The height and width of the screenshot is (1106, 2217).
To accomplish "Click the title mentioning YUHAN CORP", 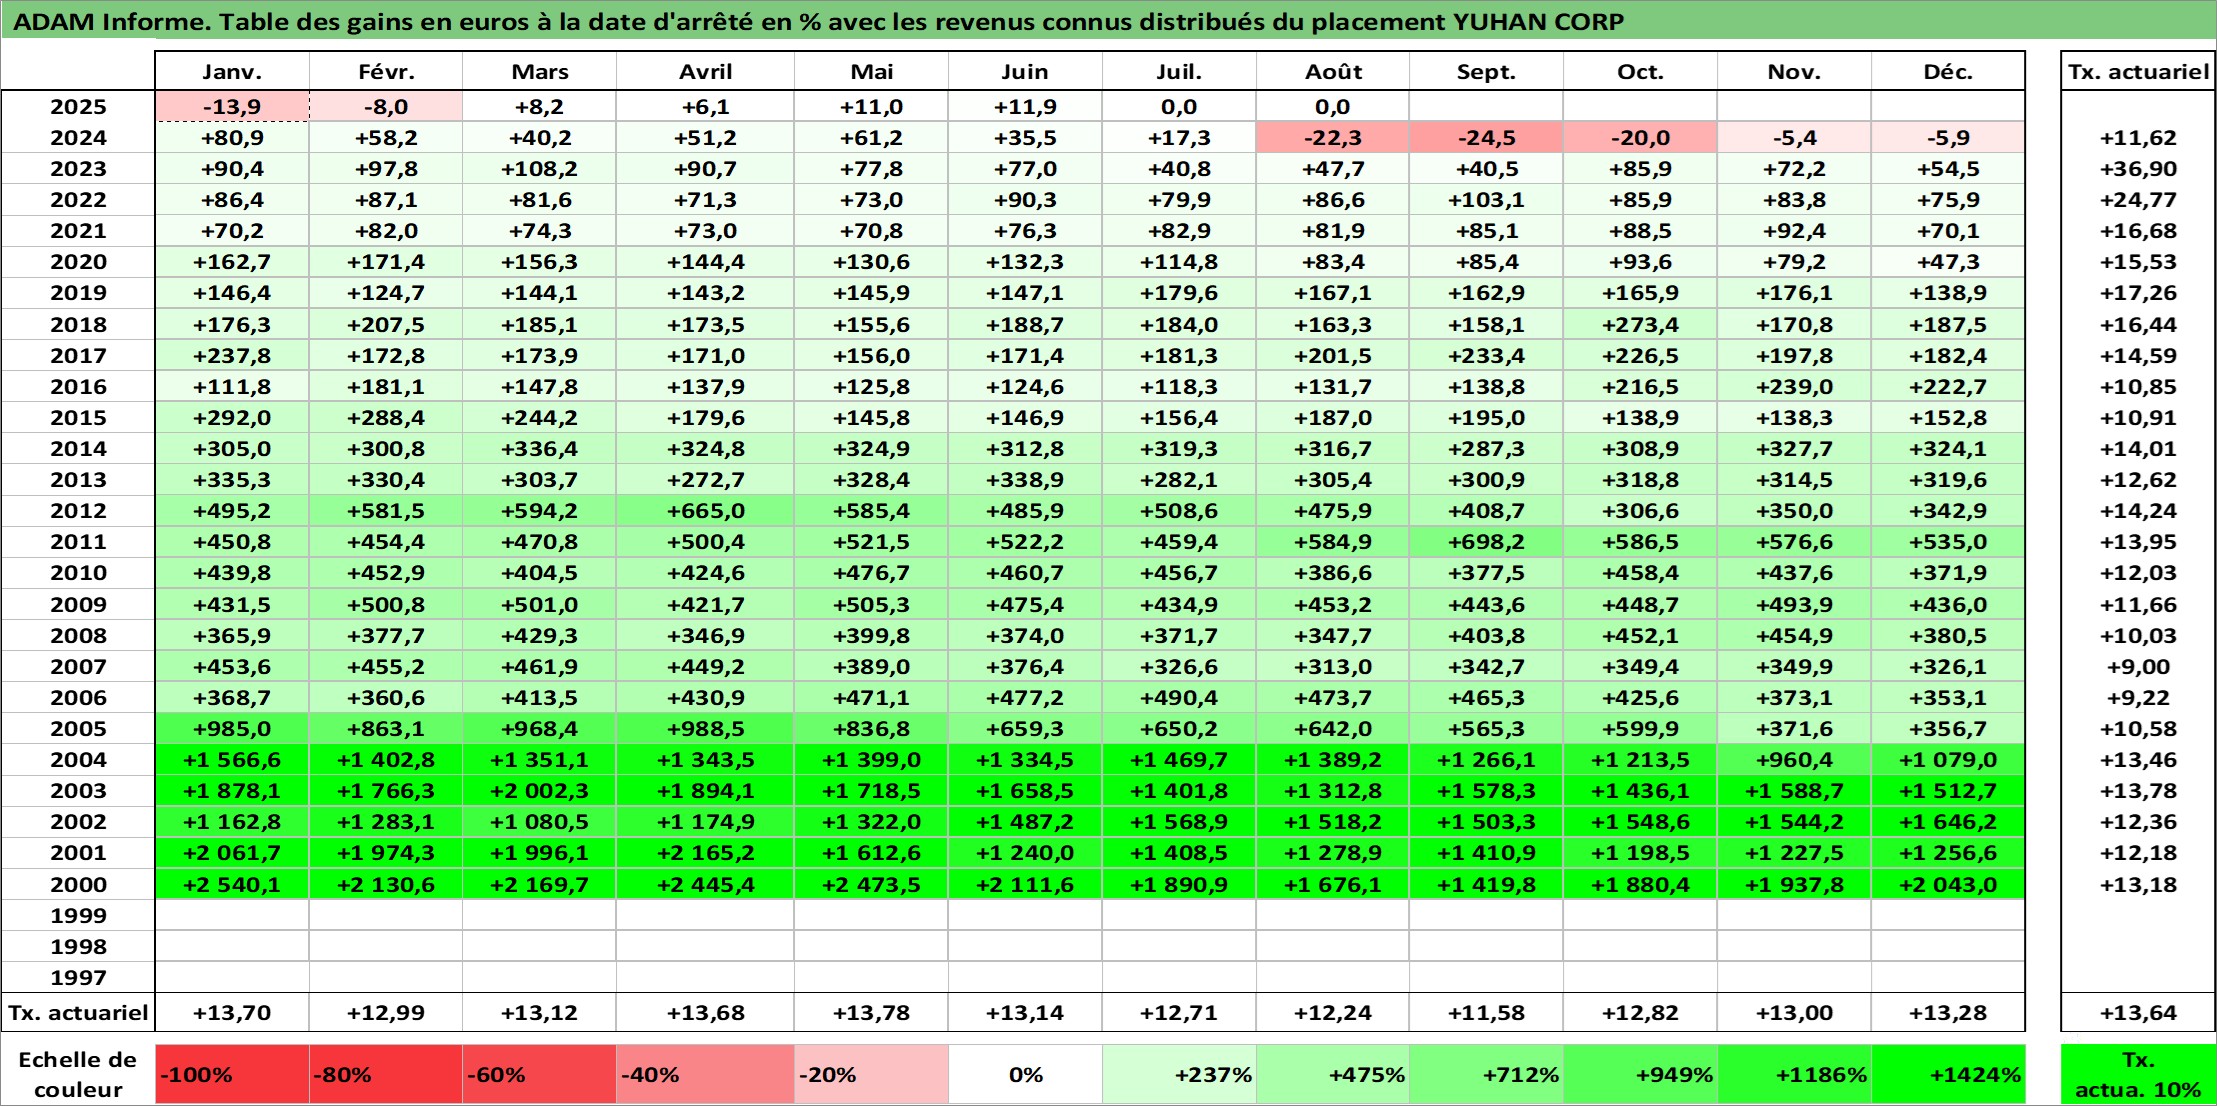I will (x=818, y=22).
